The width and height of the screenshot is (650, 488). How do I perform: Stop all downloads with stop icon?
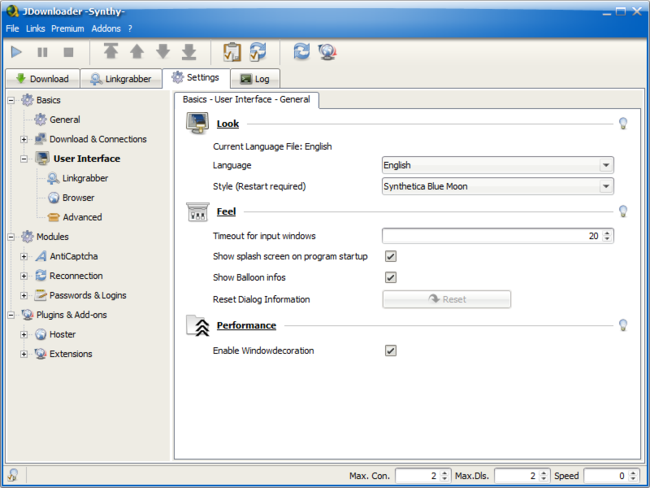click(68, 52)
